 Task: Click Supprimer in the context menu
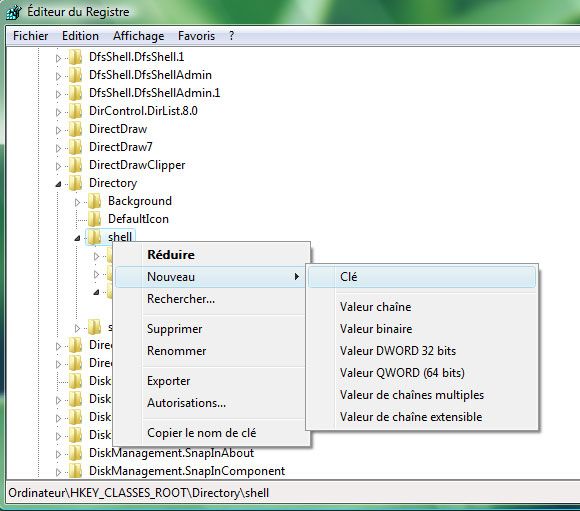tap(175, 329)
